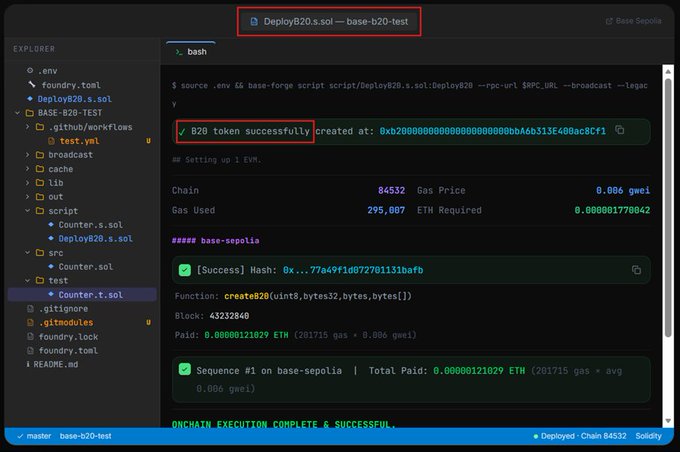Viewport: 680px width, 452px height.
Task: Open the token address 0xb20000… link
Action: click(493, 131)
